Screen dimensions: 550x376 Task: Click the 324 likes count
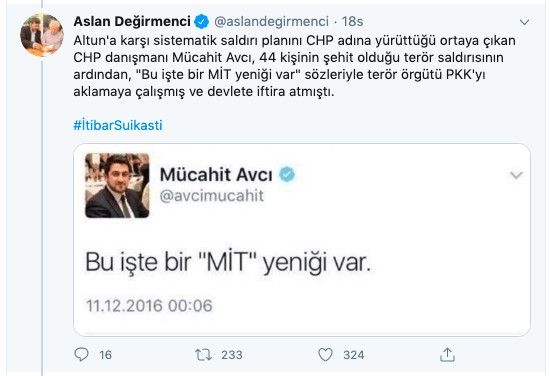click(354, 355)
